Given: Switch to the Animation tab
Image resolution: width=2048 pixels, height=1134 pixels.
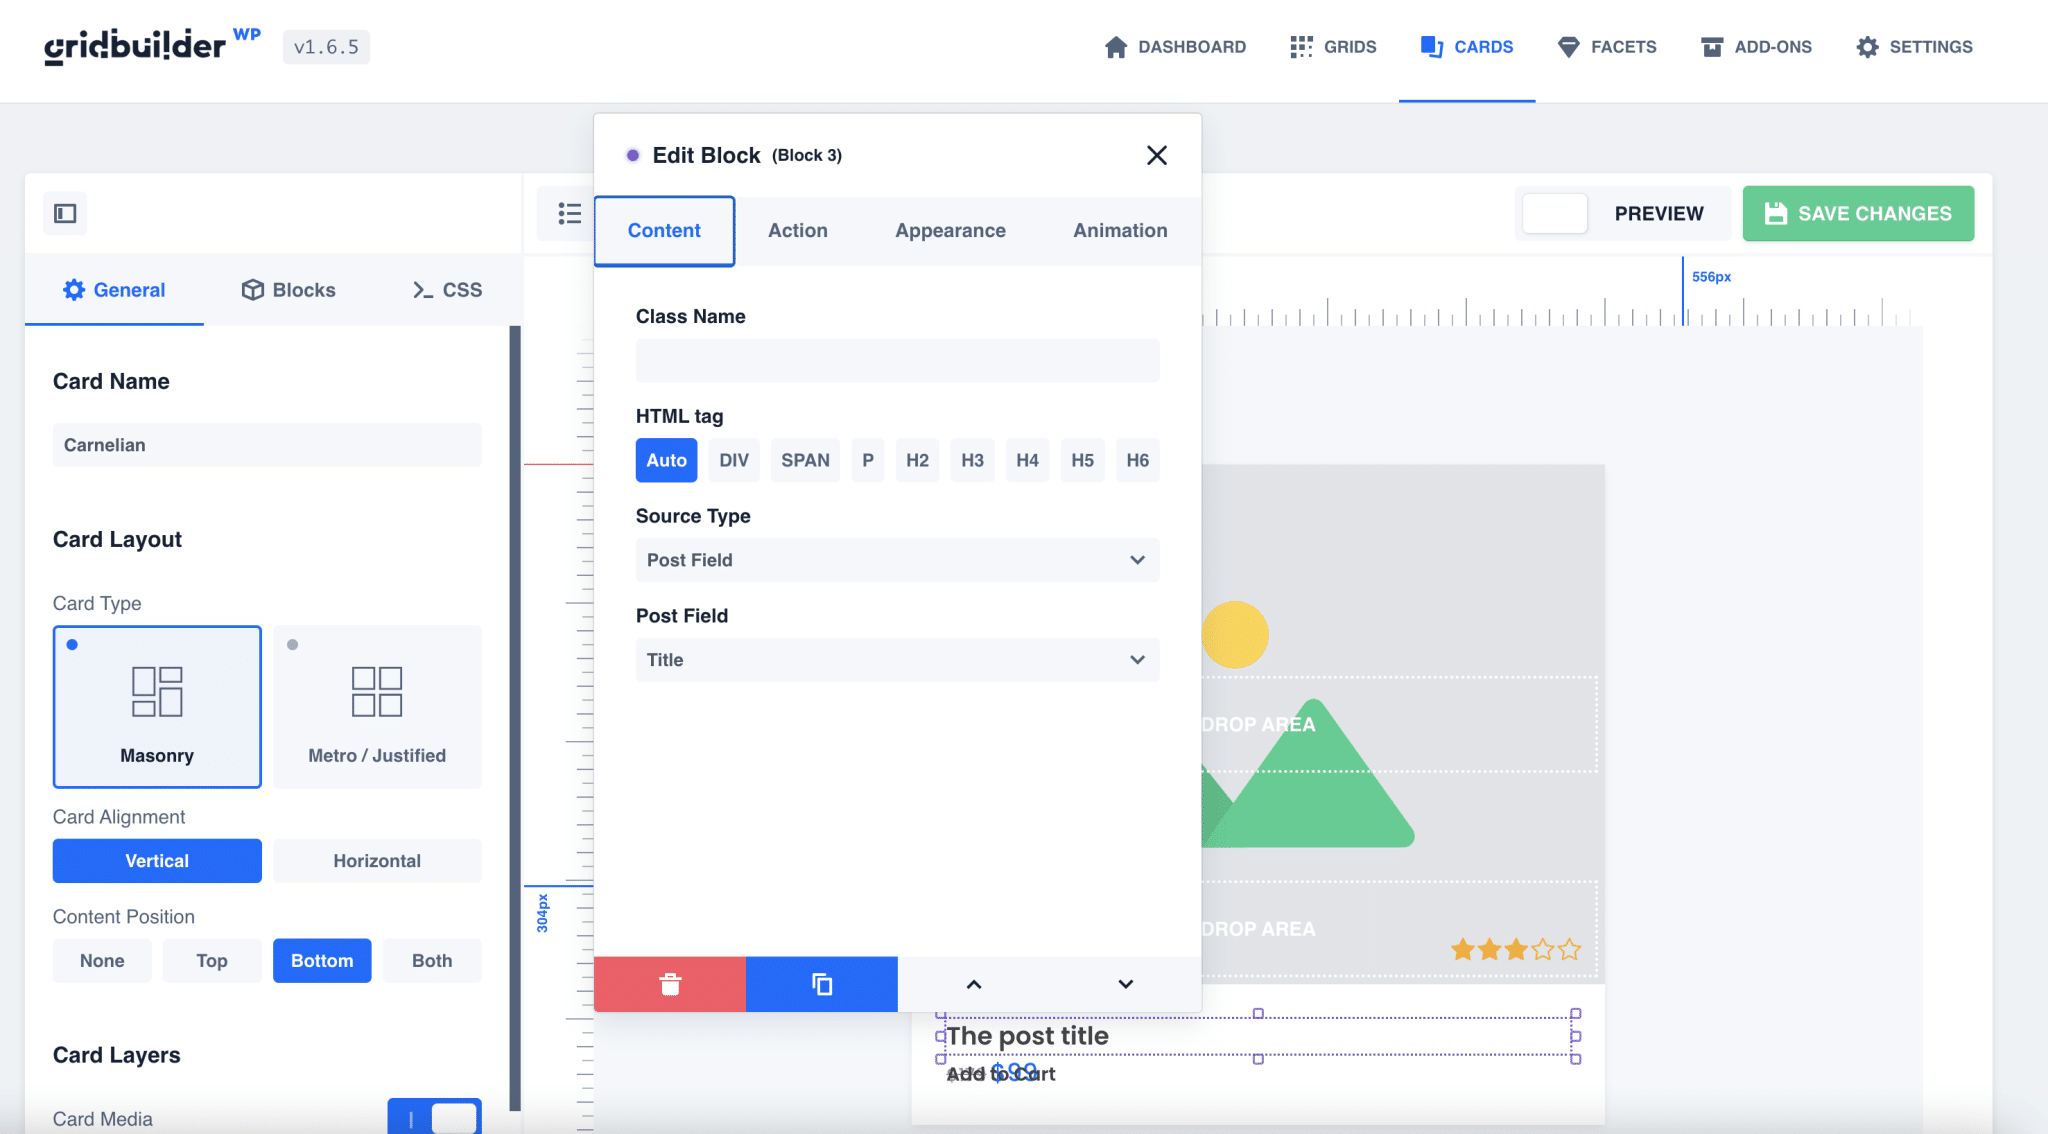Looking at the screenshot, I should [1120, 231].
